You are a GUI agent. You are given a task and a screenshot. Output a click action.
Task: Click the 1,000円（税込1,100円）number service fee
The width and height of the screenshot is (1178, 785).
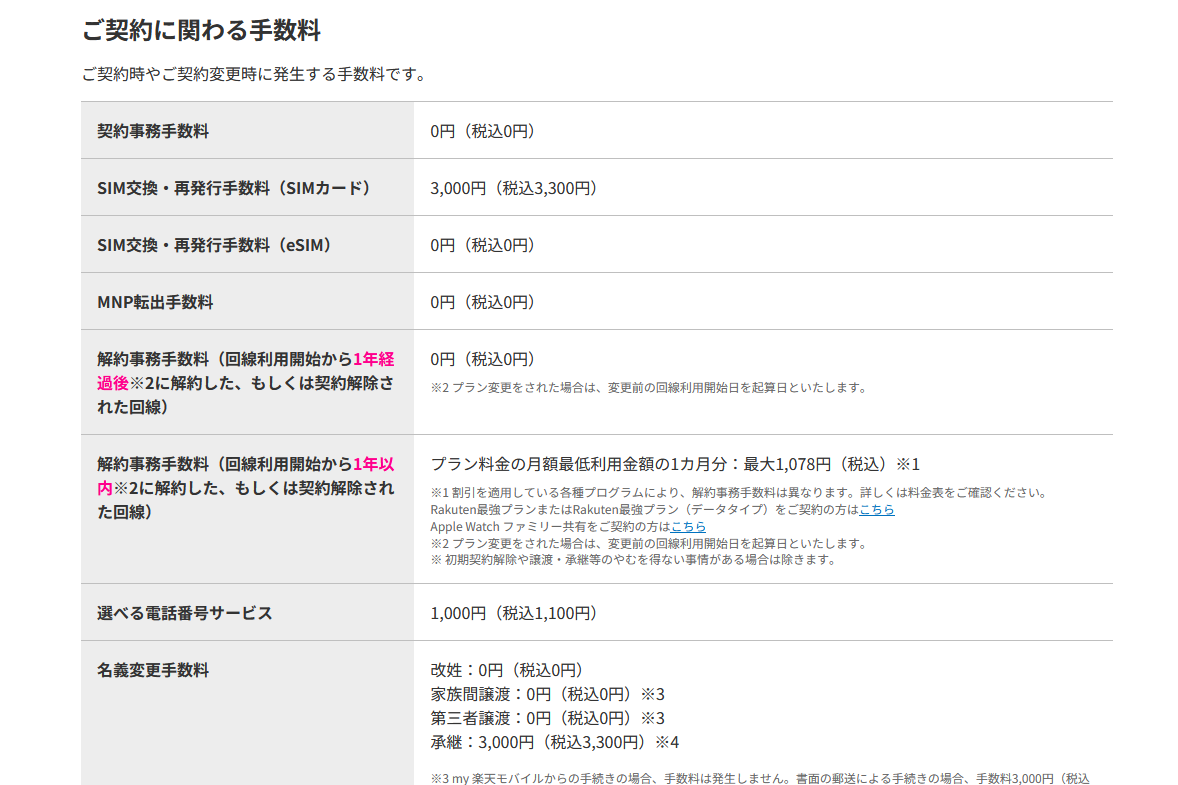[x=514, y=612]
